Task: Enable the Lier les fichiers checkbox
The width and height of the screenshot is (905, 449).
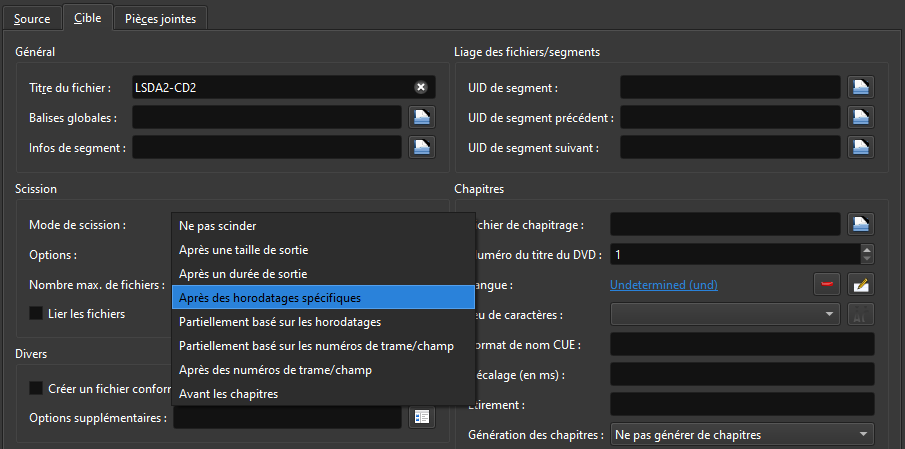Action: [38, 314]
